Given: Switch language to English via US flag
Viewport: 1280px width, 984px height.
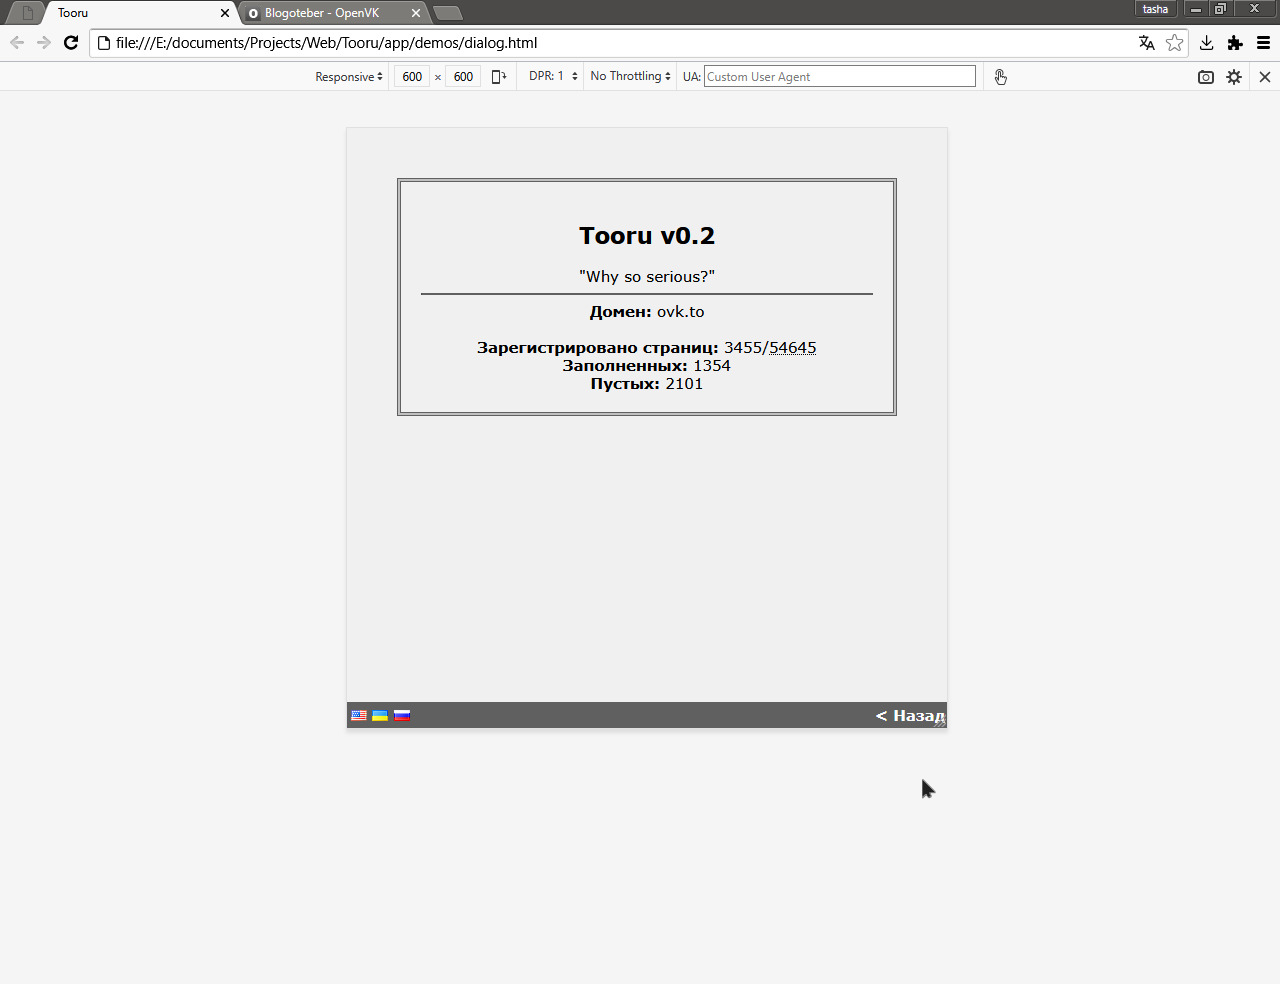Looking at the screenshot, I should pos(359,715).
